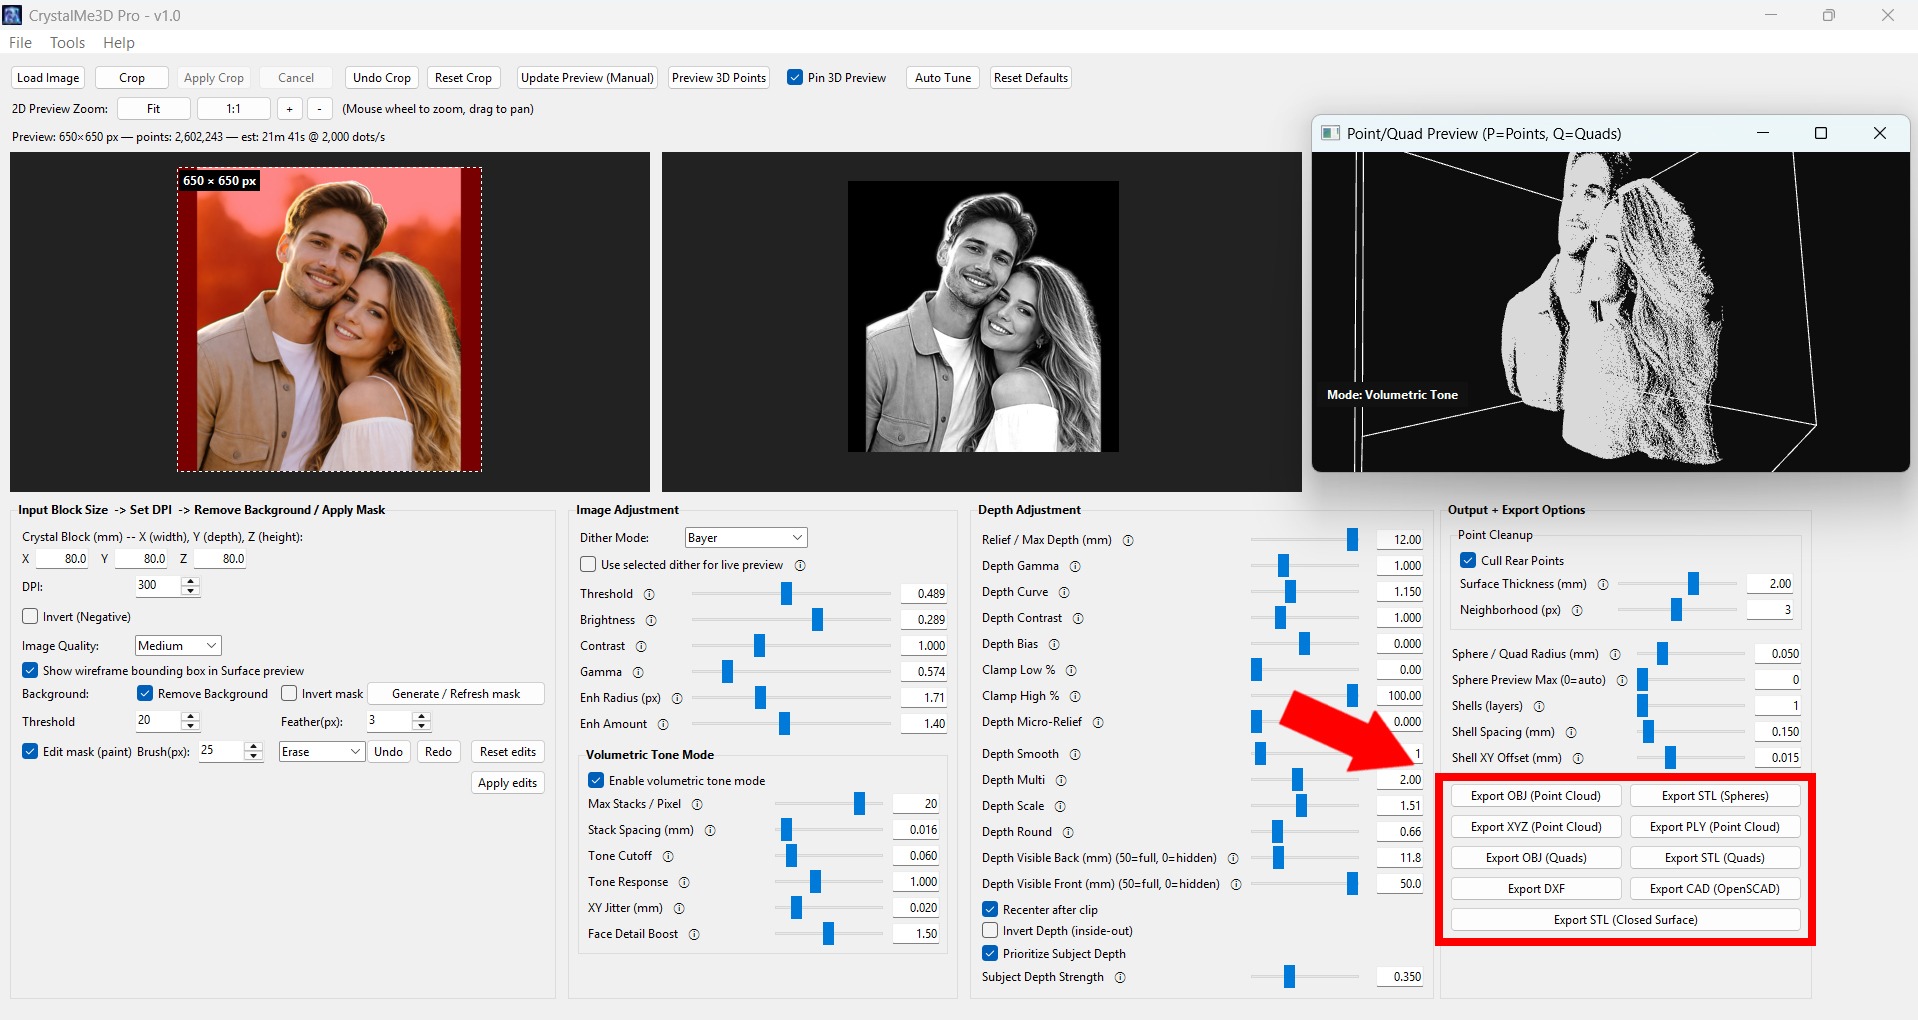The width and height of the screenshot is (1918, 1020).
Task: Click the Brightness slider handle
Action: pos(817,620)
